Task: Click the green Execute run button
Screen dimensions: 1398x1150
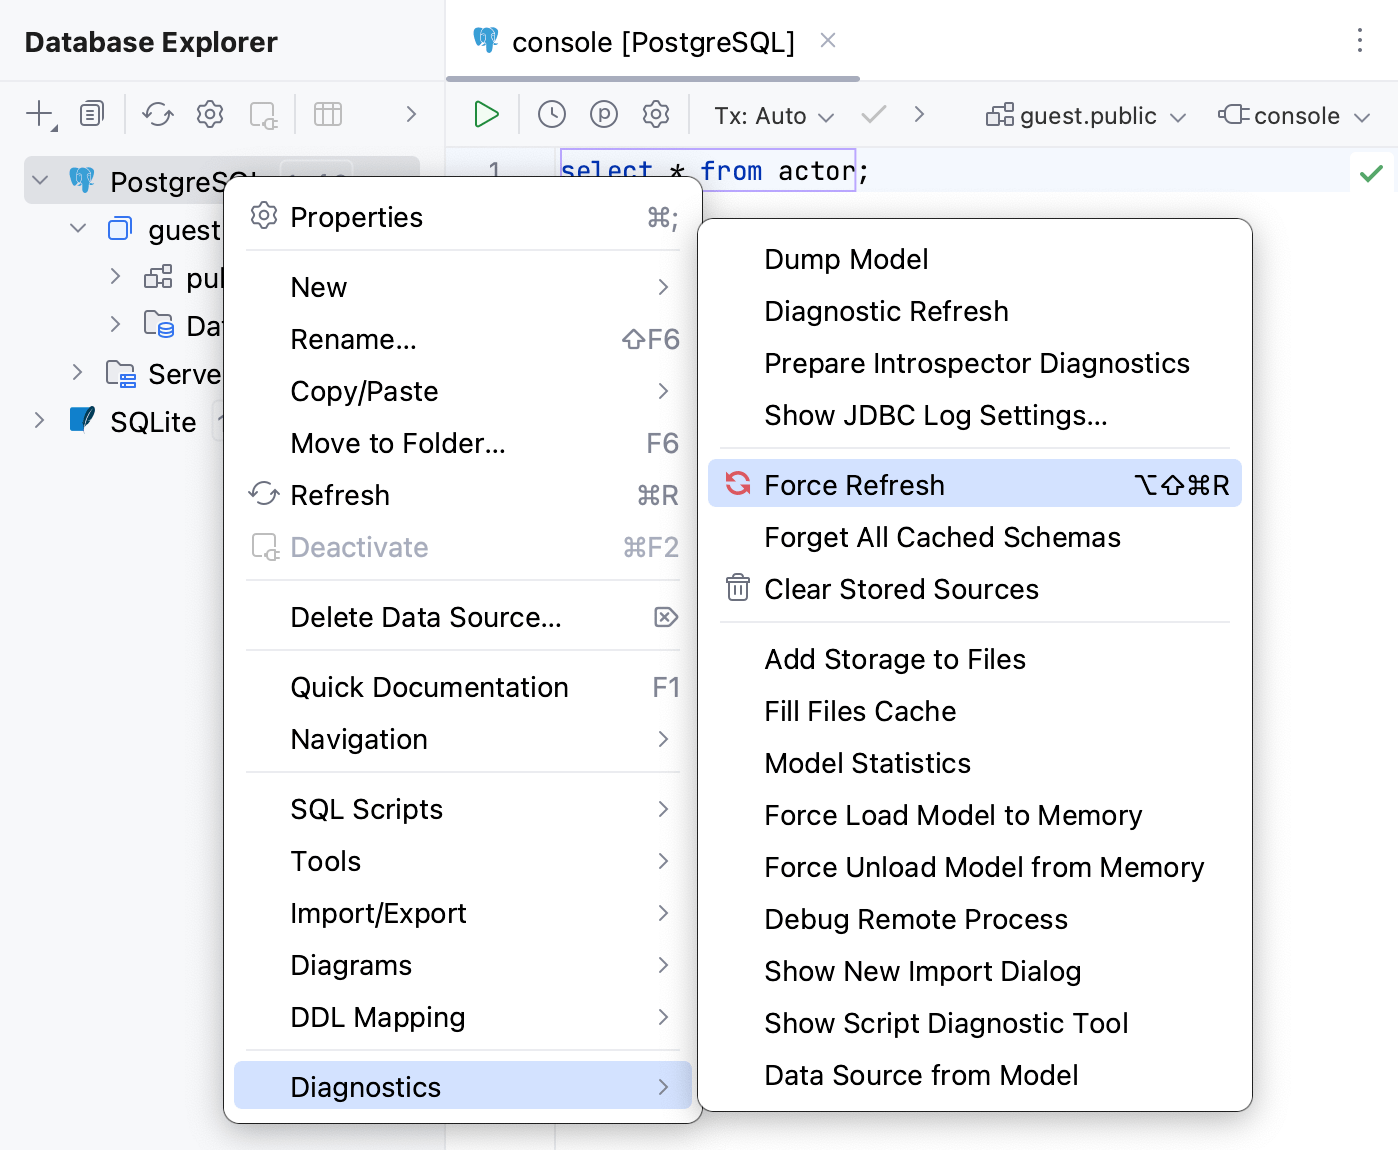Action: [x=486, y=115]
